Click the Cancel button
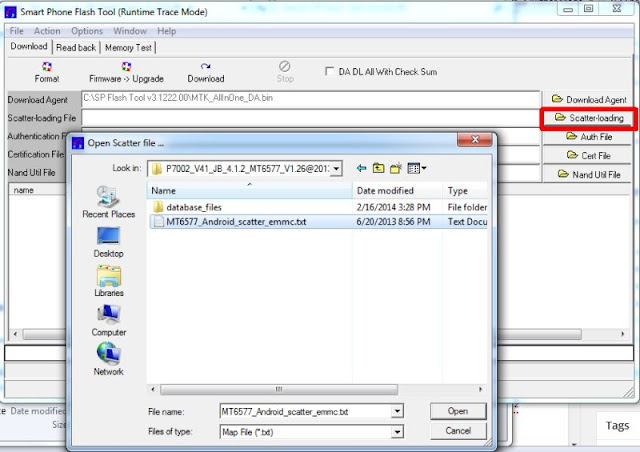 pyautogui.click(x=458, y=431)
